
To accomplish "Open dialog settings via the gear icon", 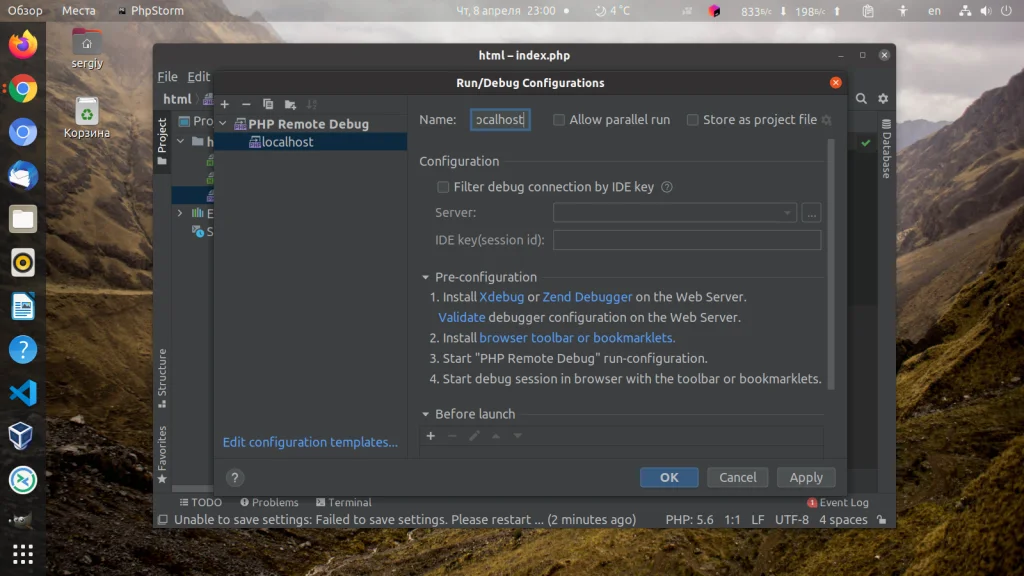I will tap(884, 99).
